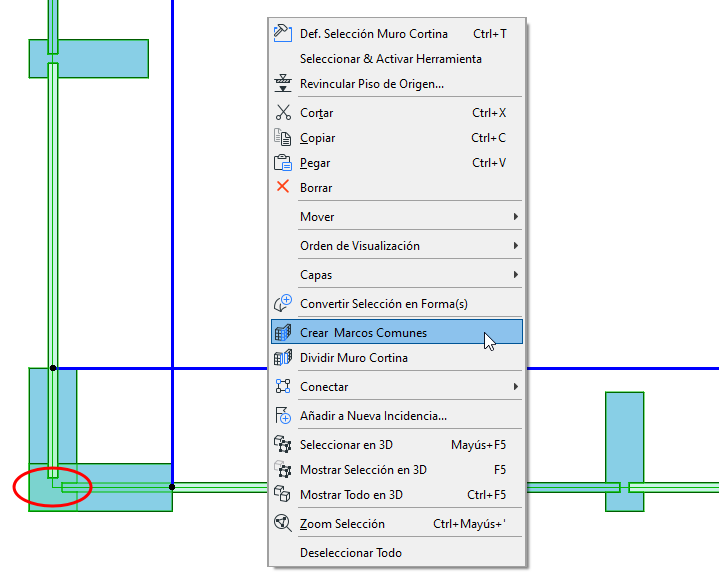Click the Ctrl+T shortcut label
The image size is (719, 578).
pyautogui.click(x=490, y=33)
